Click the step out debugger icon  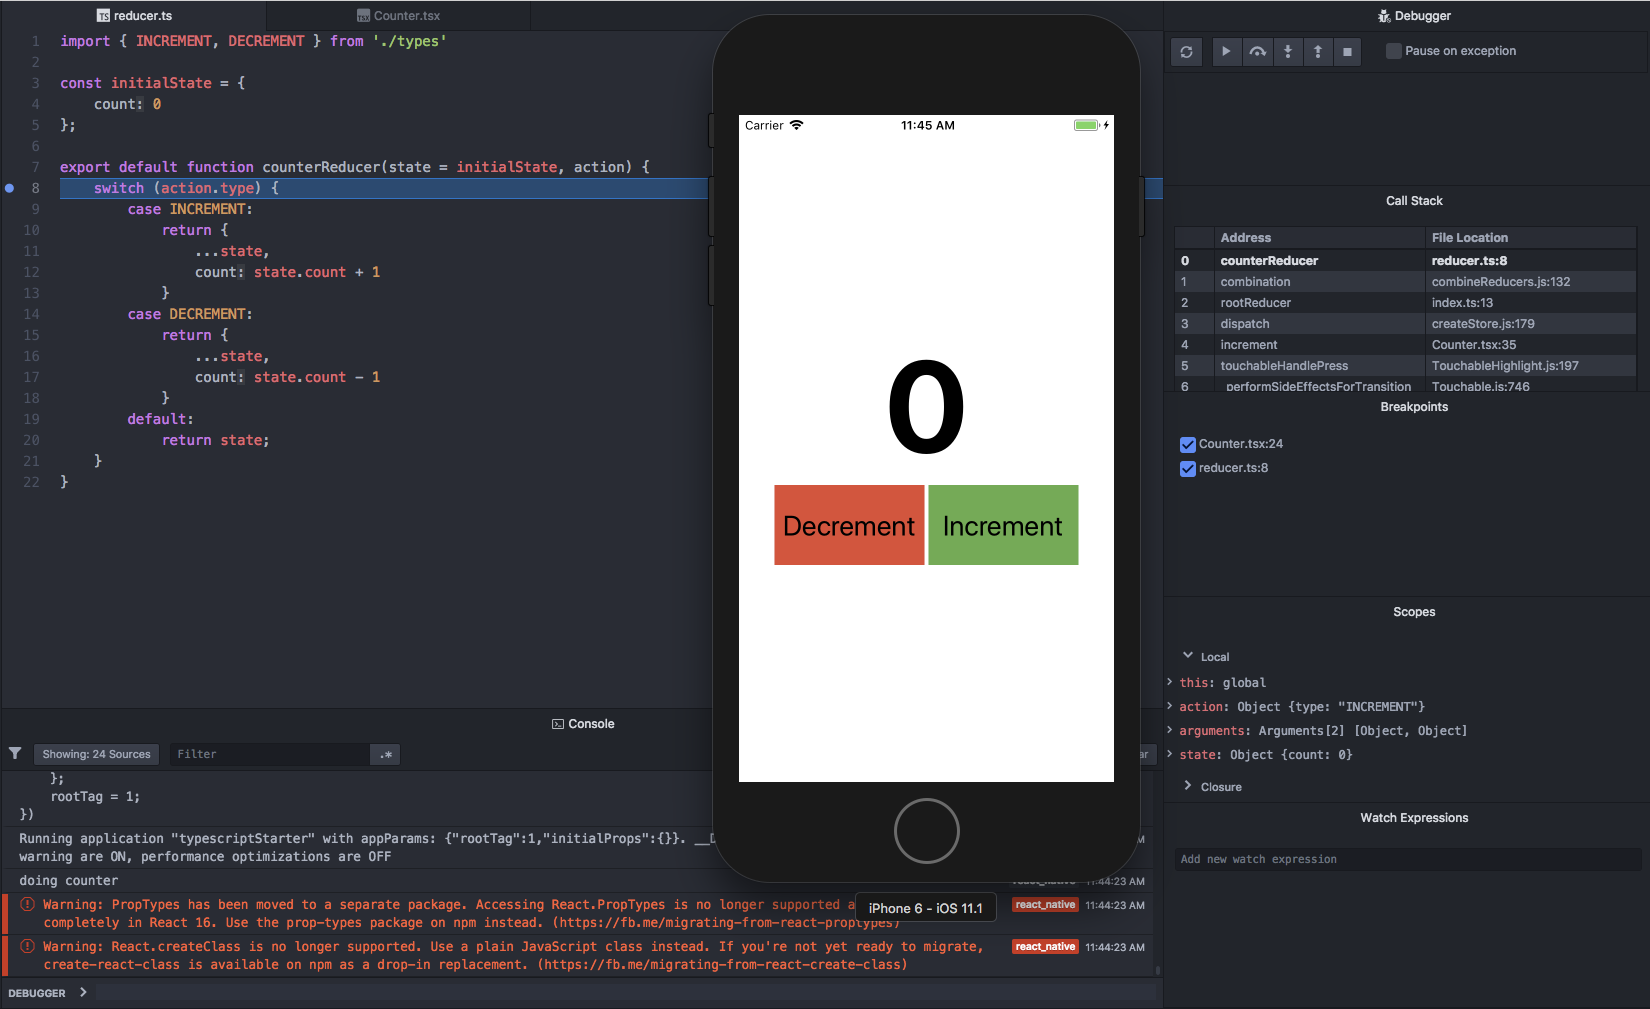(1318, 51)
